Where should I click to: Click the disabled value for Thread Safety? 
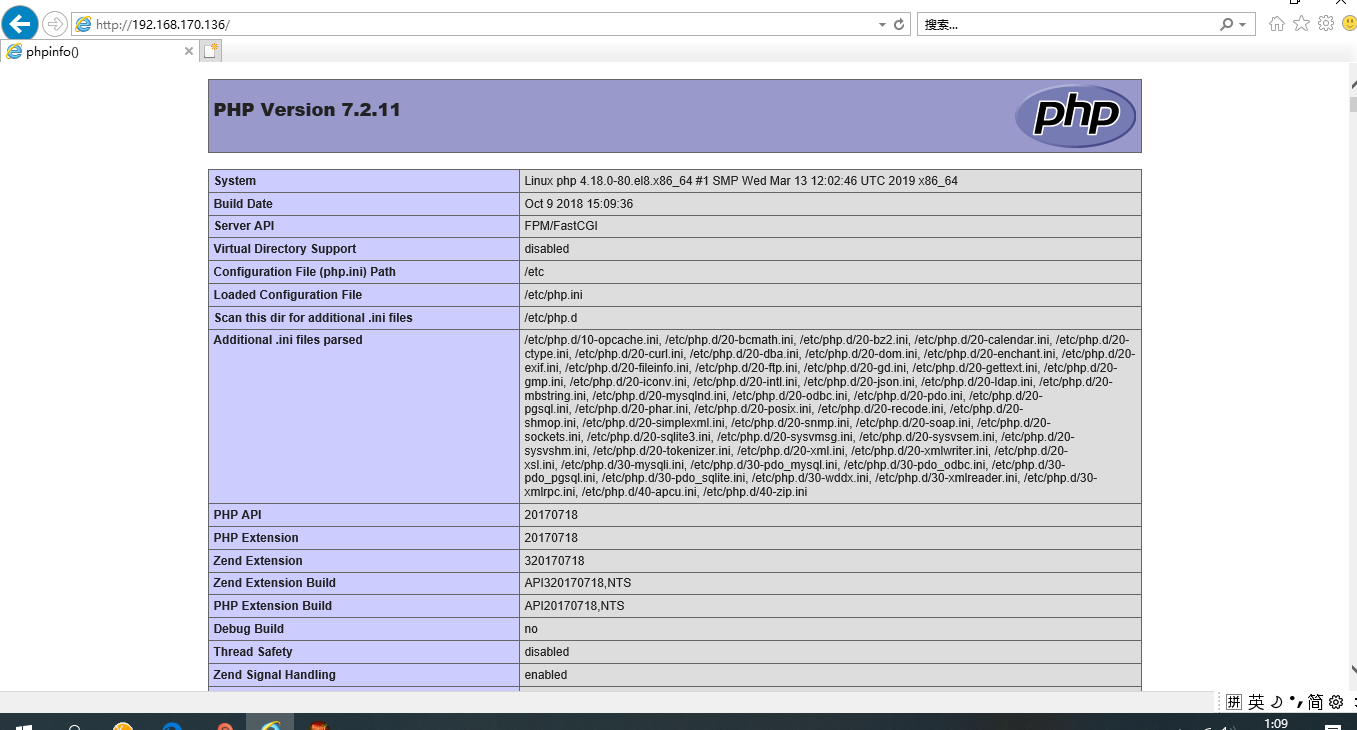tap(547, 652)
